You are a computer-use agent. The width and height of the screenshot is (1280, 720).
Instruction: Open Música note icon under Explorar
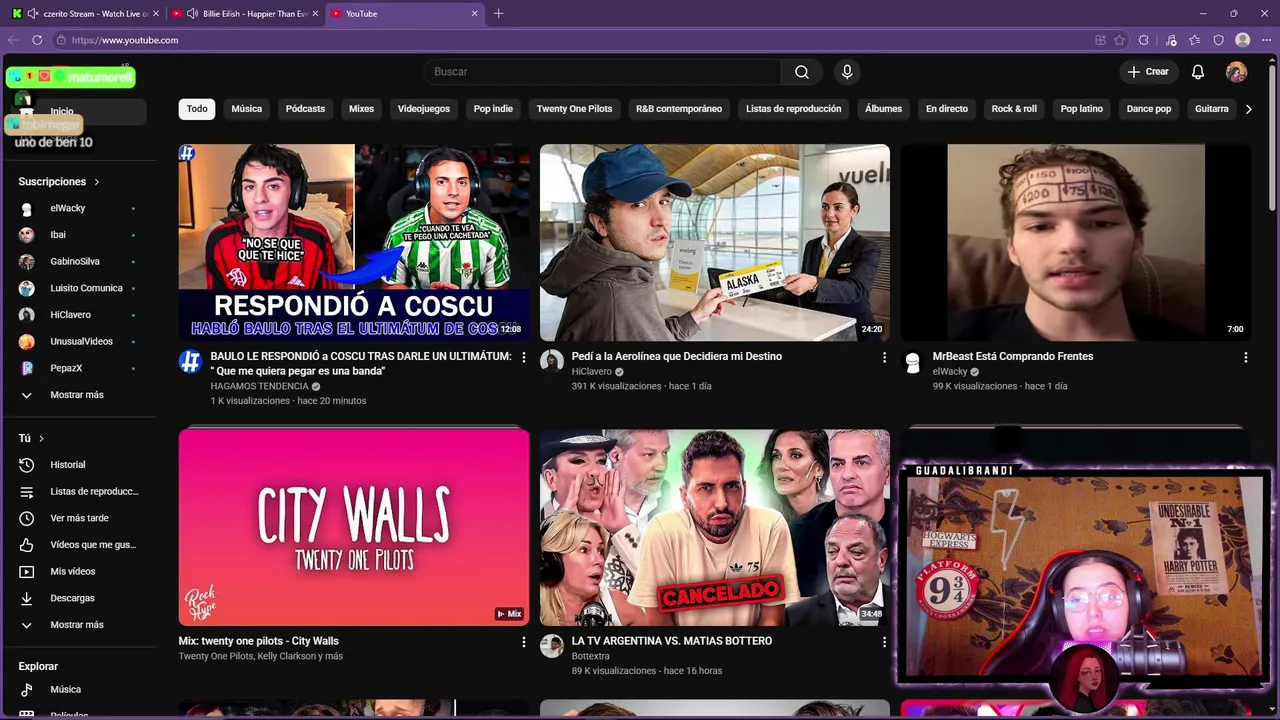(x=27, y=690)
